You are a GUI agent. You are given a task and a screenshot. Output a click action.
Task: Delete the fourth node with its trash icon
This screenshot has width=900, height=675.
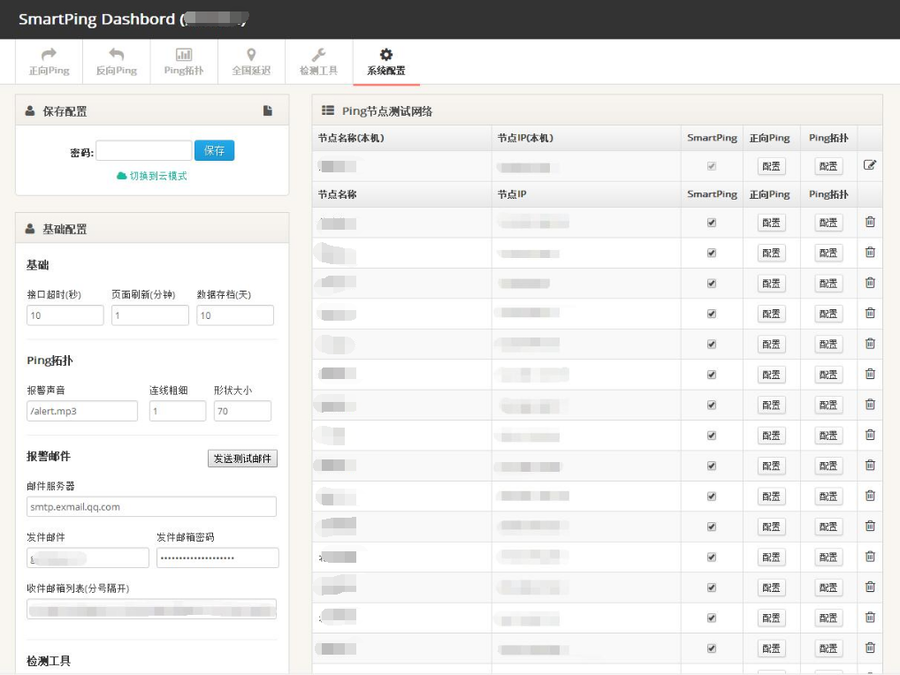tap(870, 313)
